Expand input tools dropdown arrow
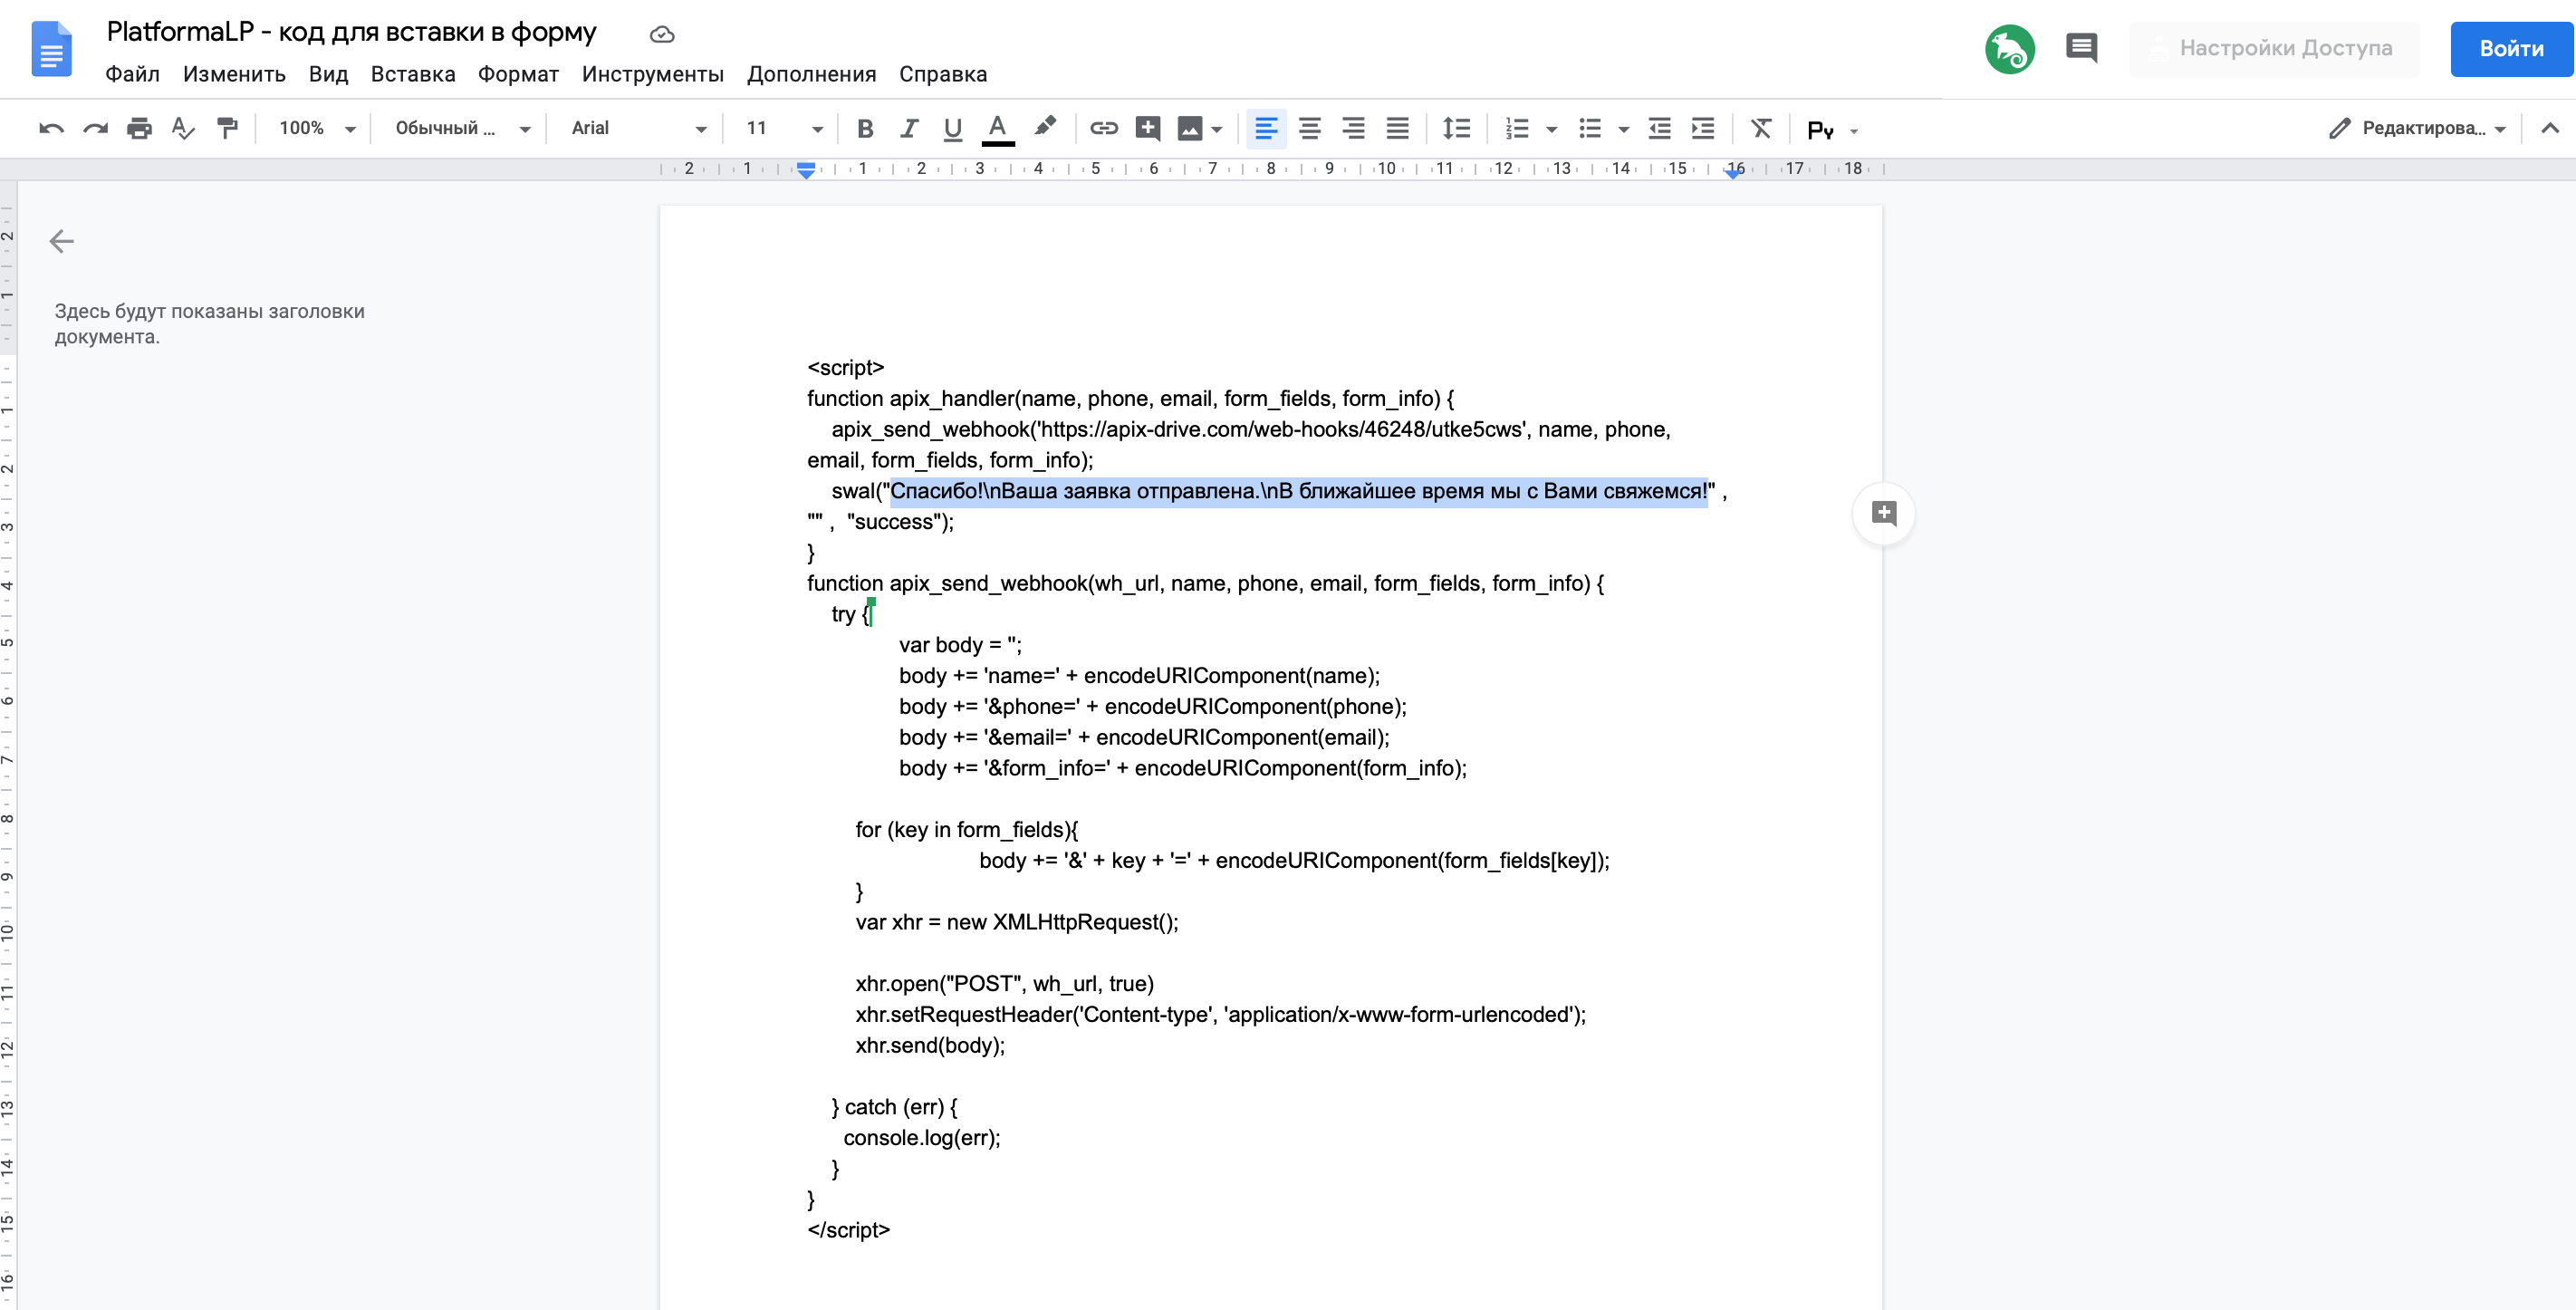This screenshot has width=2576, height=1310. pos(1854,131)
